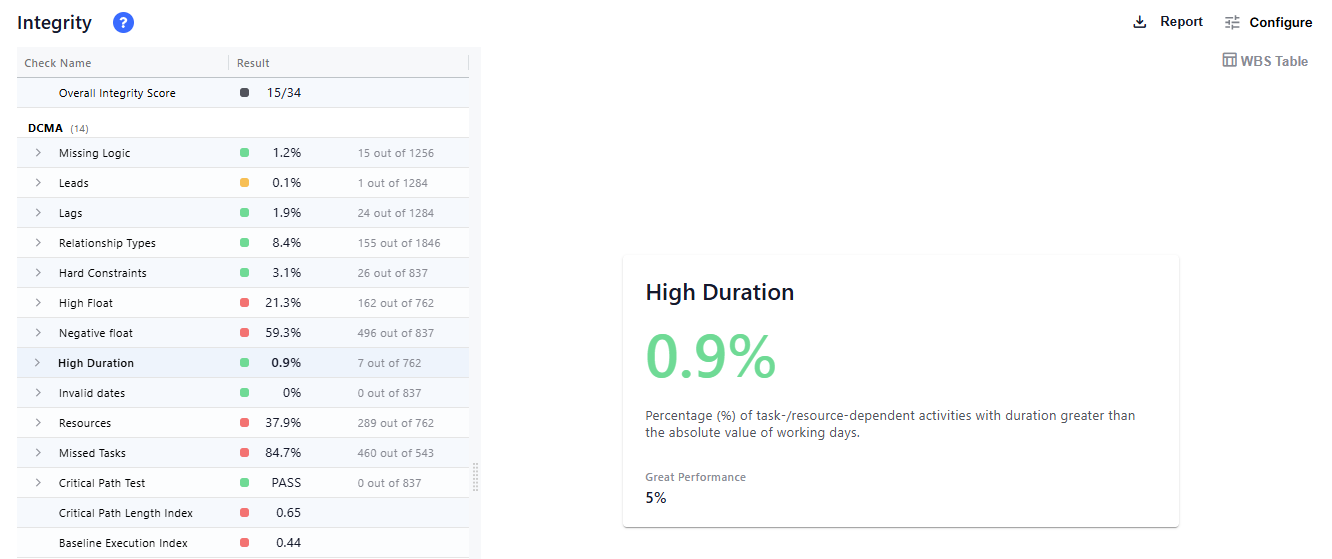Click the Result column header
Screen dimensions: 1332x559
(x=253, y=63)
